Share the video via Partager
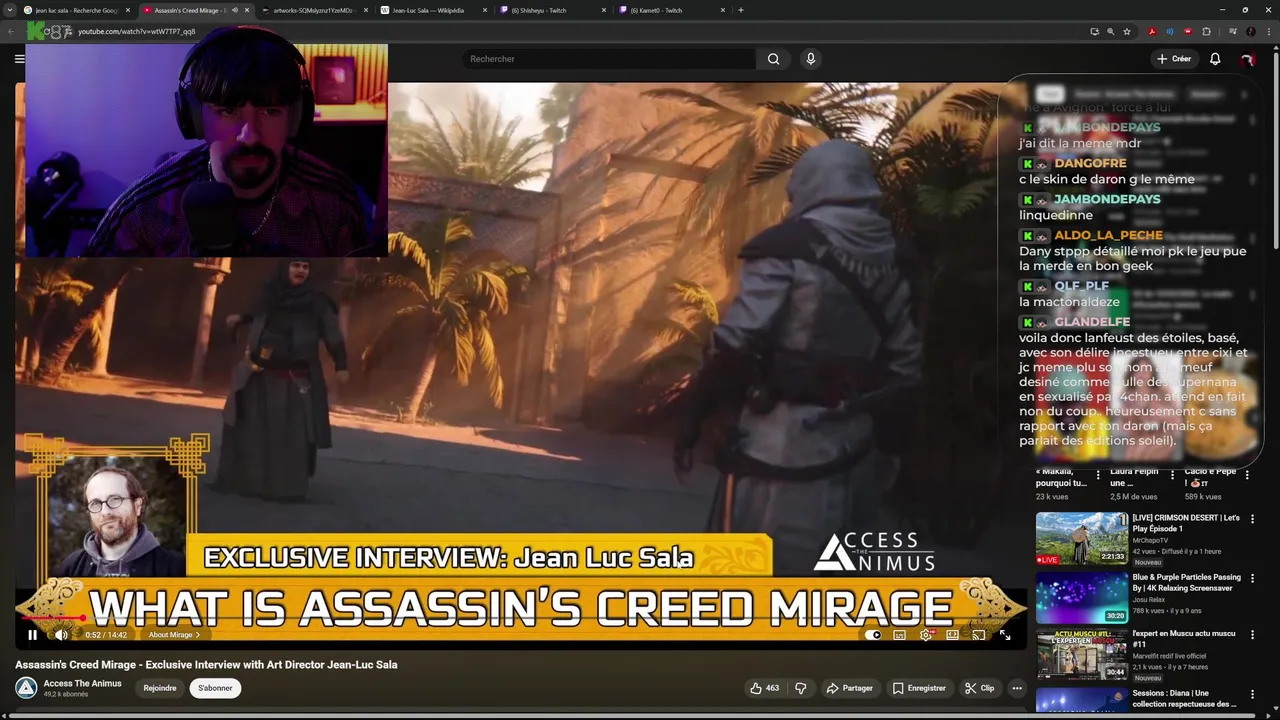The image size is (1280, 720). 849,688
